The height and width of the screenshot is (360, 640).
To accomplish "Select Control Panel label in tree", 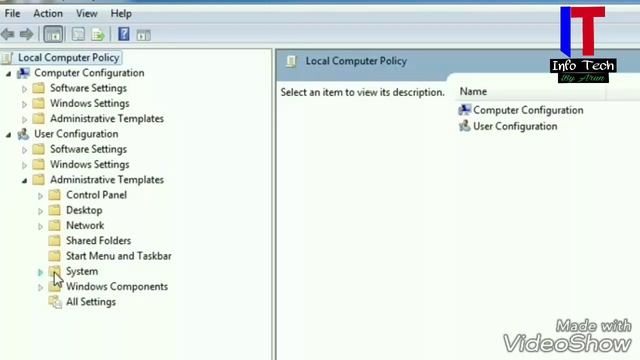I will point(96,195).
